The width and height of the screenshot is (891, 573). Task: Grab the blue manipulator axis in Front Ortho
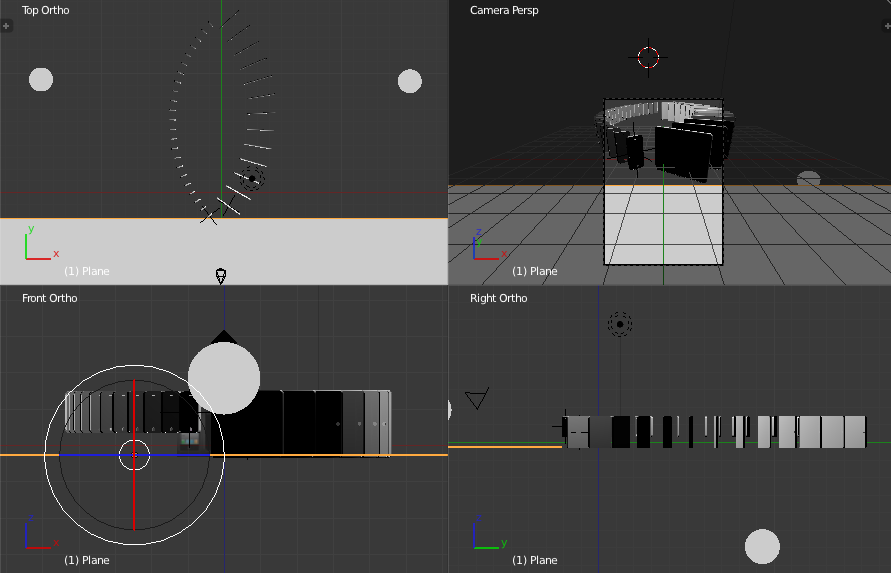click(x=91, y=455)
